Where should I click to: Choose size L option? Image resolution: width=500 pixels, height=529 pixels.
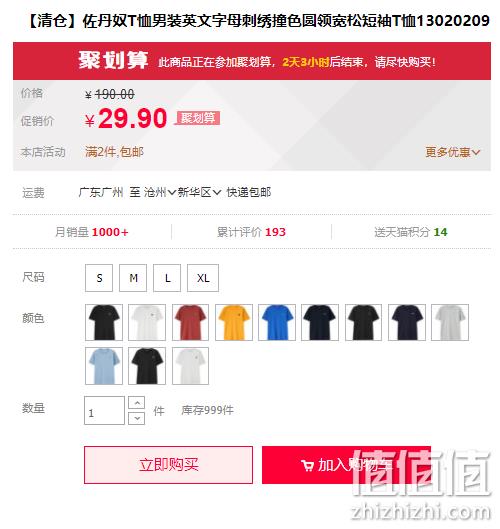coord(167,278)
